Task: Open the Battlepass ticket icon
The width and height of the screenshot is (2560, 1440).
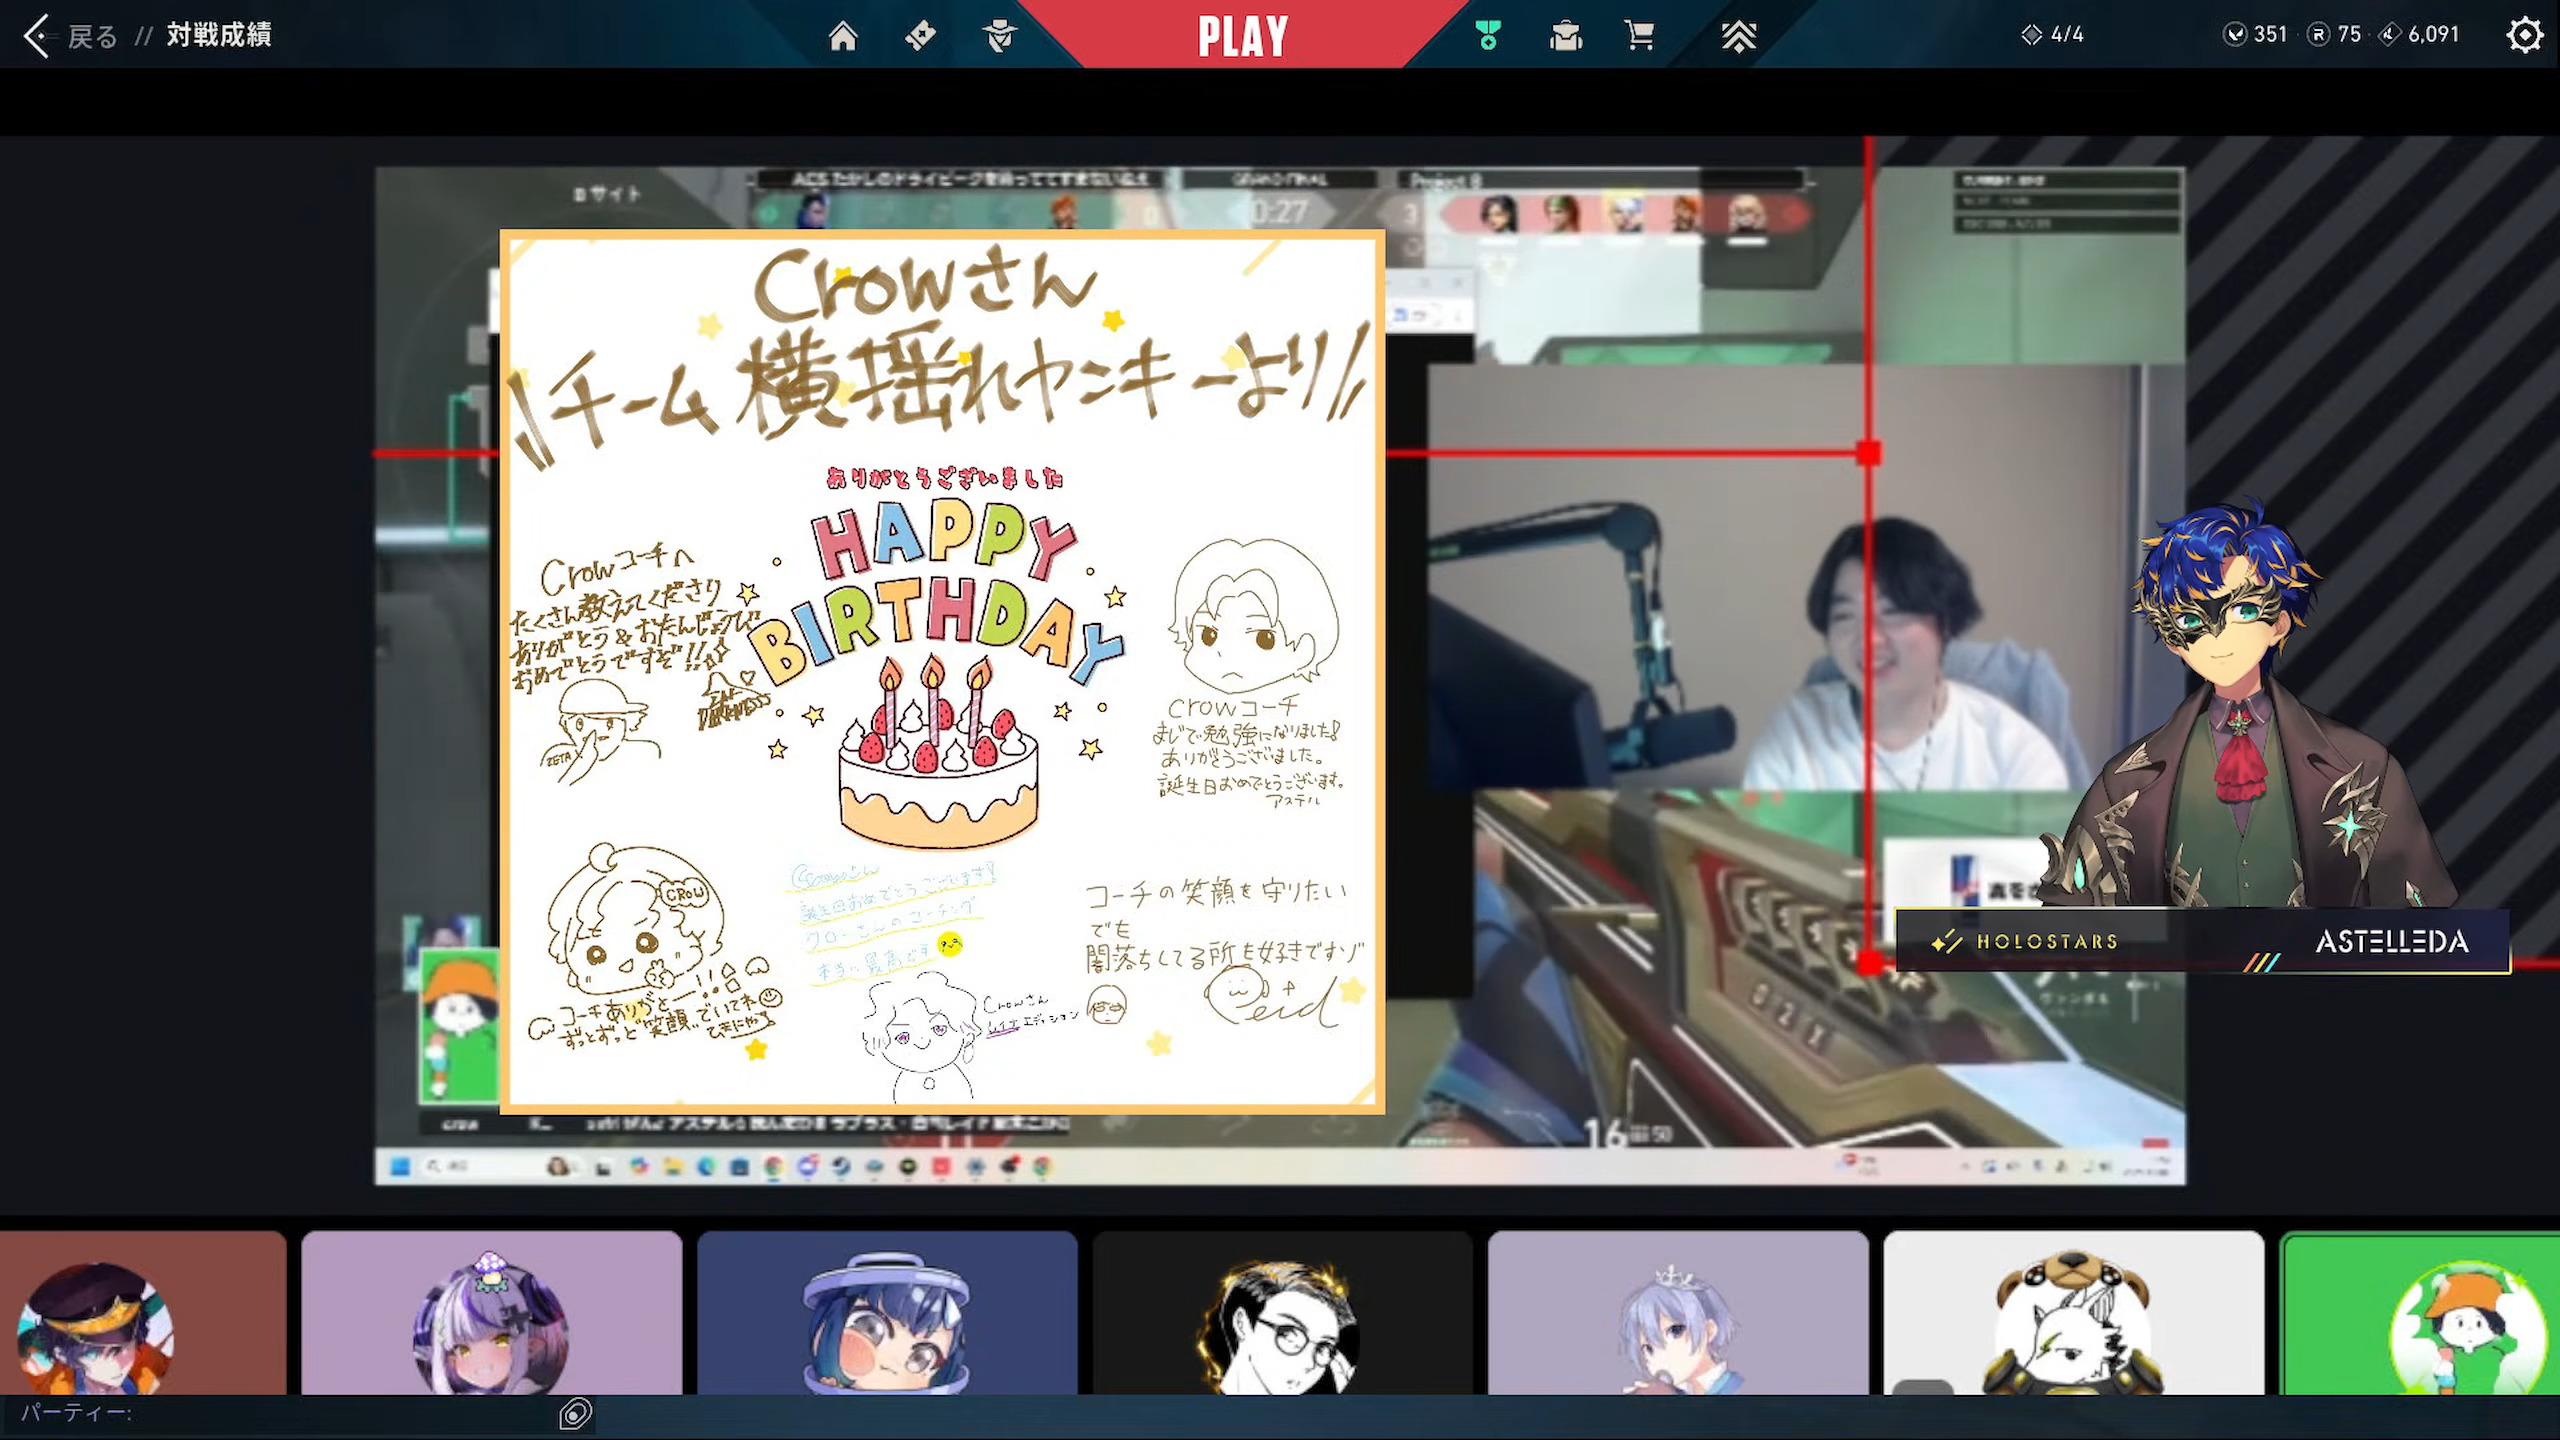Action: coord(920,36)
